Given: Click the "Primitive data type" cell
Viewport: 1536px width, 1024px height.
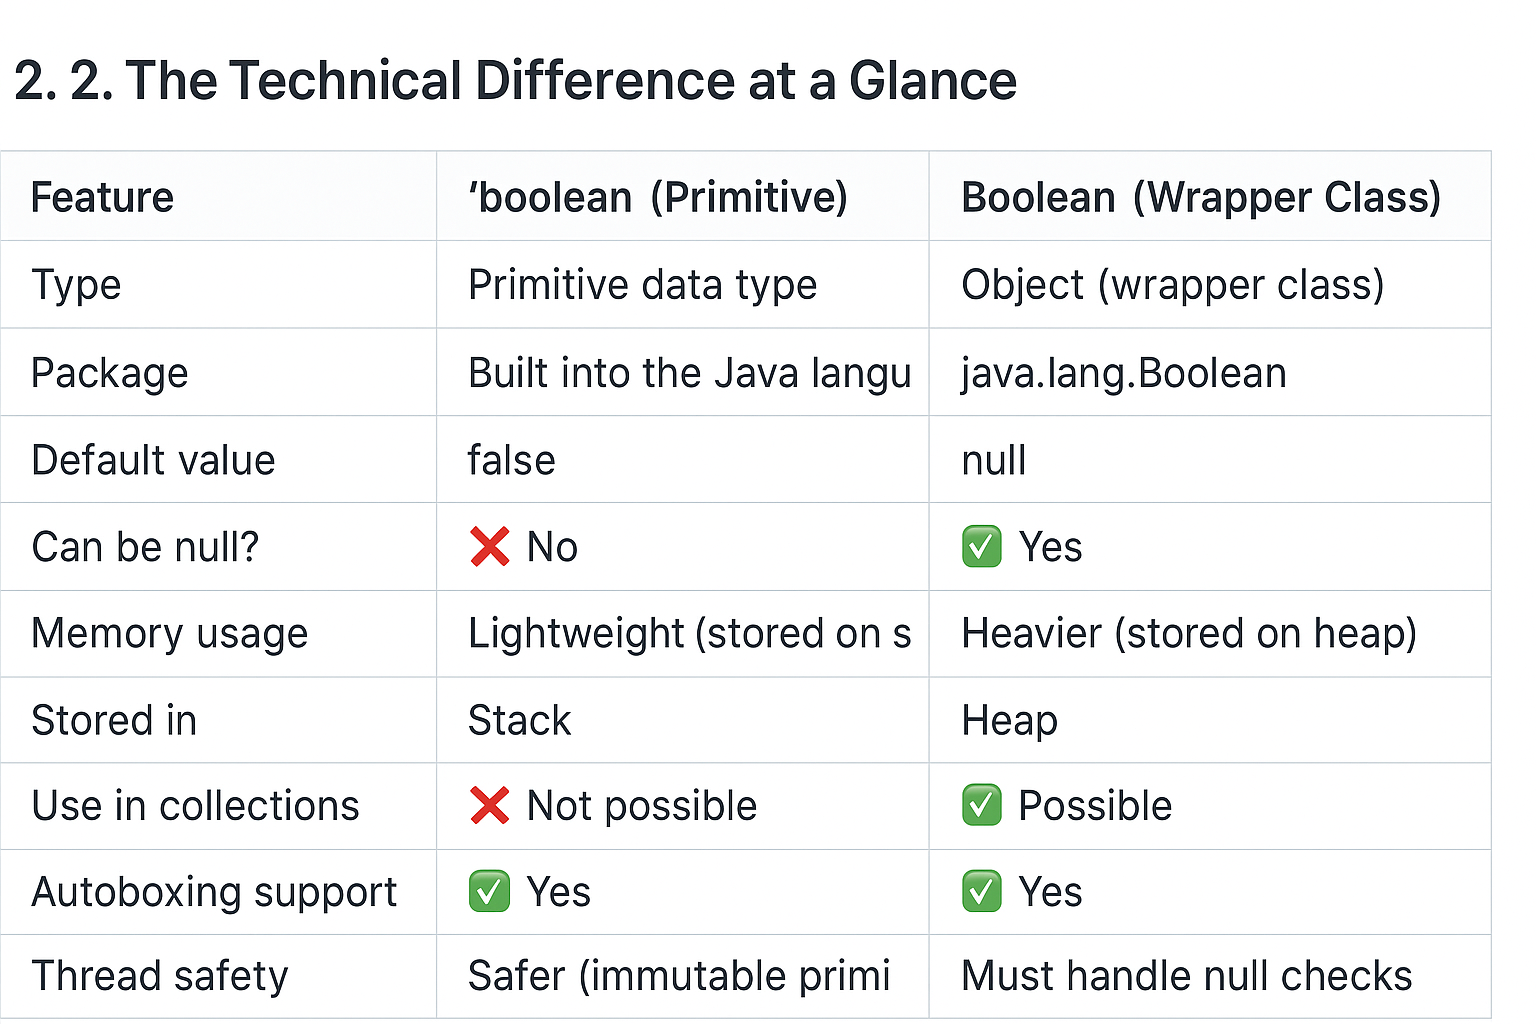Looking at the screenshot, I should coord(642,285).
